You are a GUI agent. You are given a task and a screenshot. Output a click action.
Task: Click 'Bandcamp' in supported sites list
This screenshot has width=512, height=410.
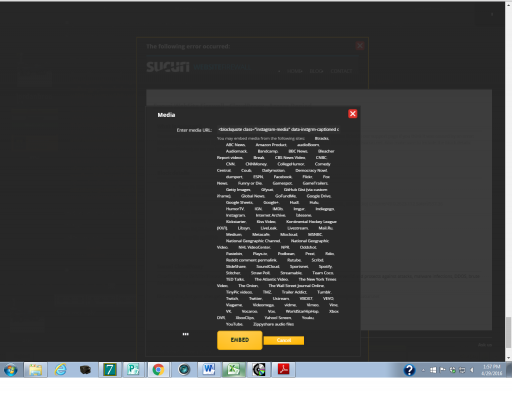tap(268, 151)
